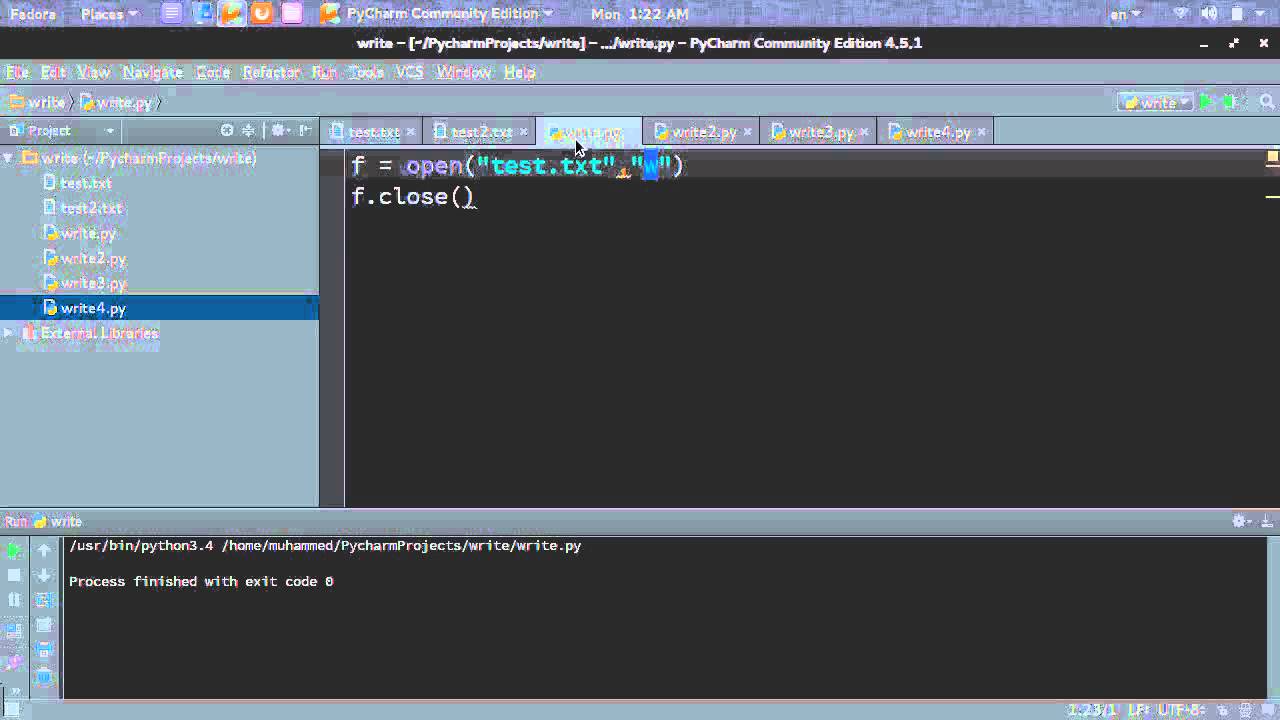Close the write4.py editor tab

[982, 132]
